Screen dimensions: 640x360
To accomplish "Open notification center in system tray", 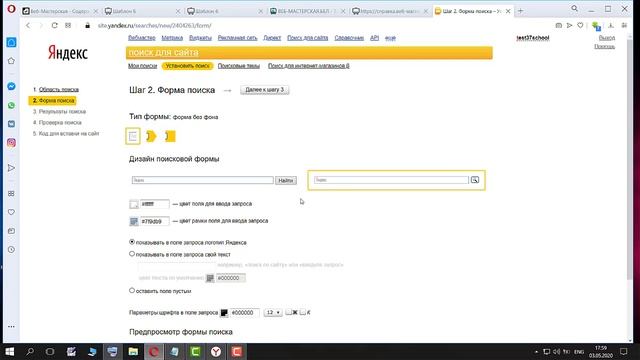I will tap(623, 352).
